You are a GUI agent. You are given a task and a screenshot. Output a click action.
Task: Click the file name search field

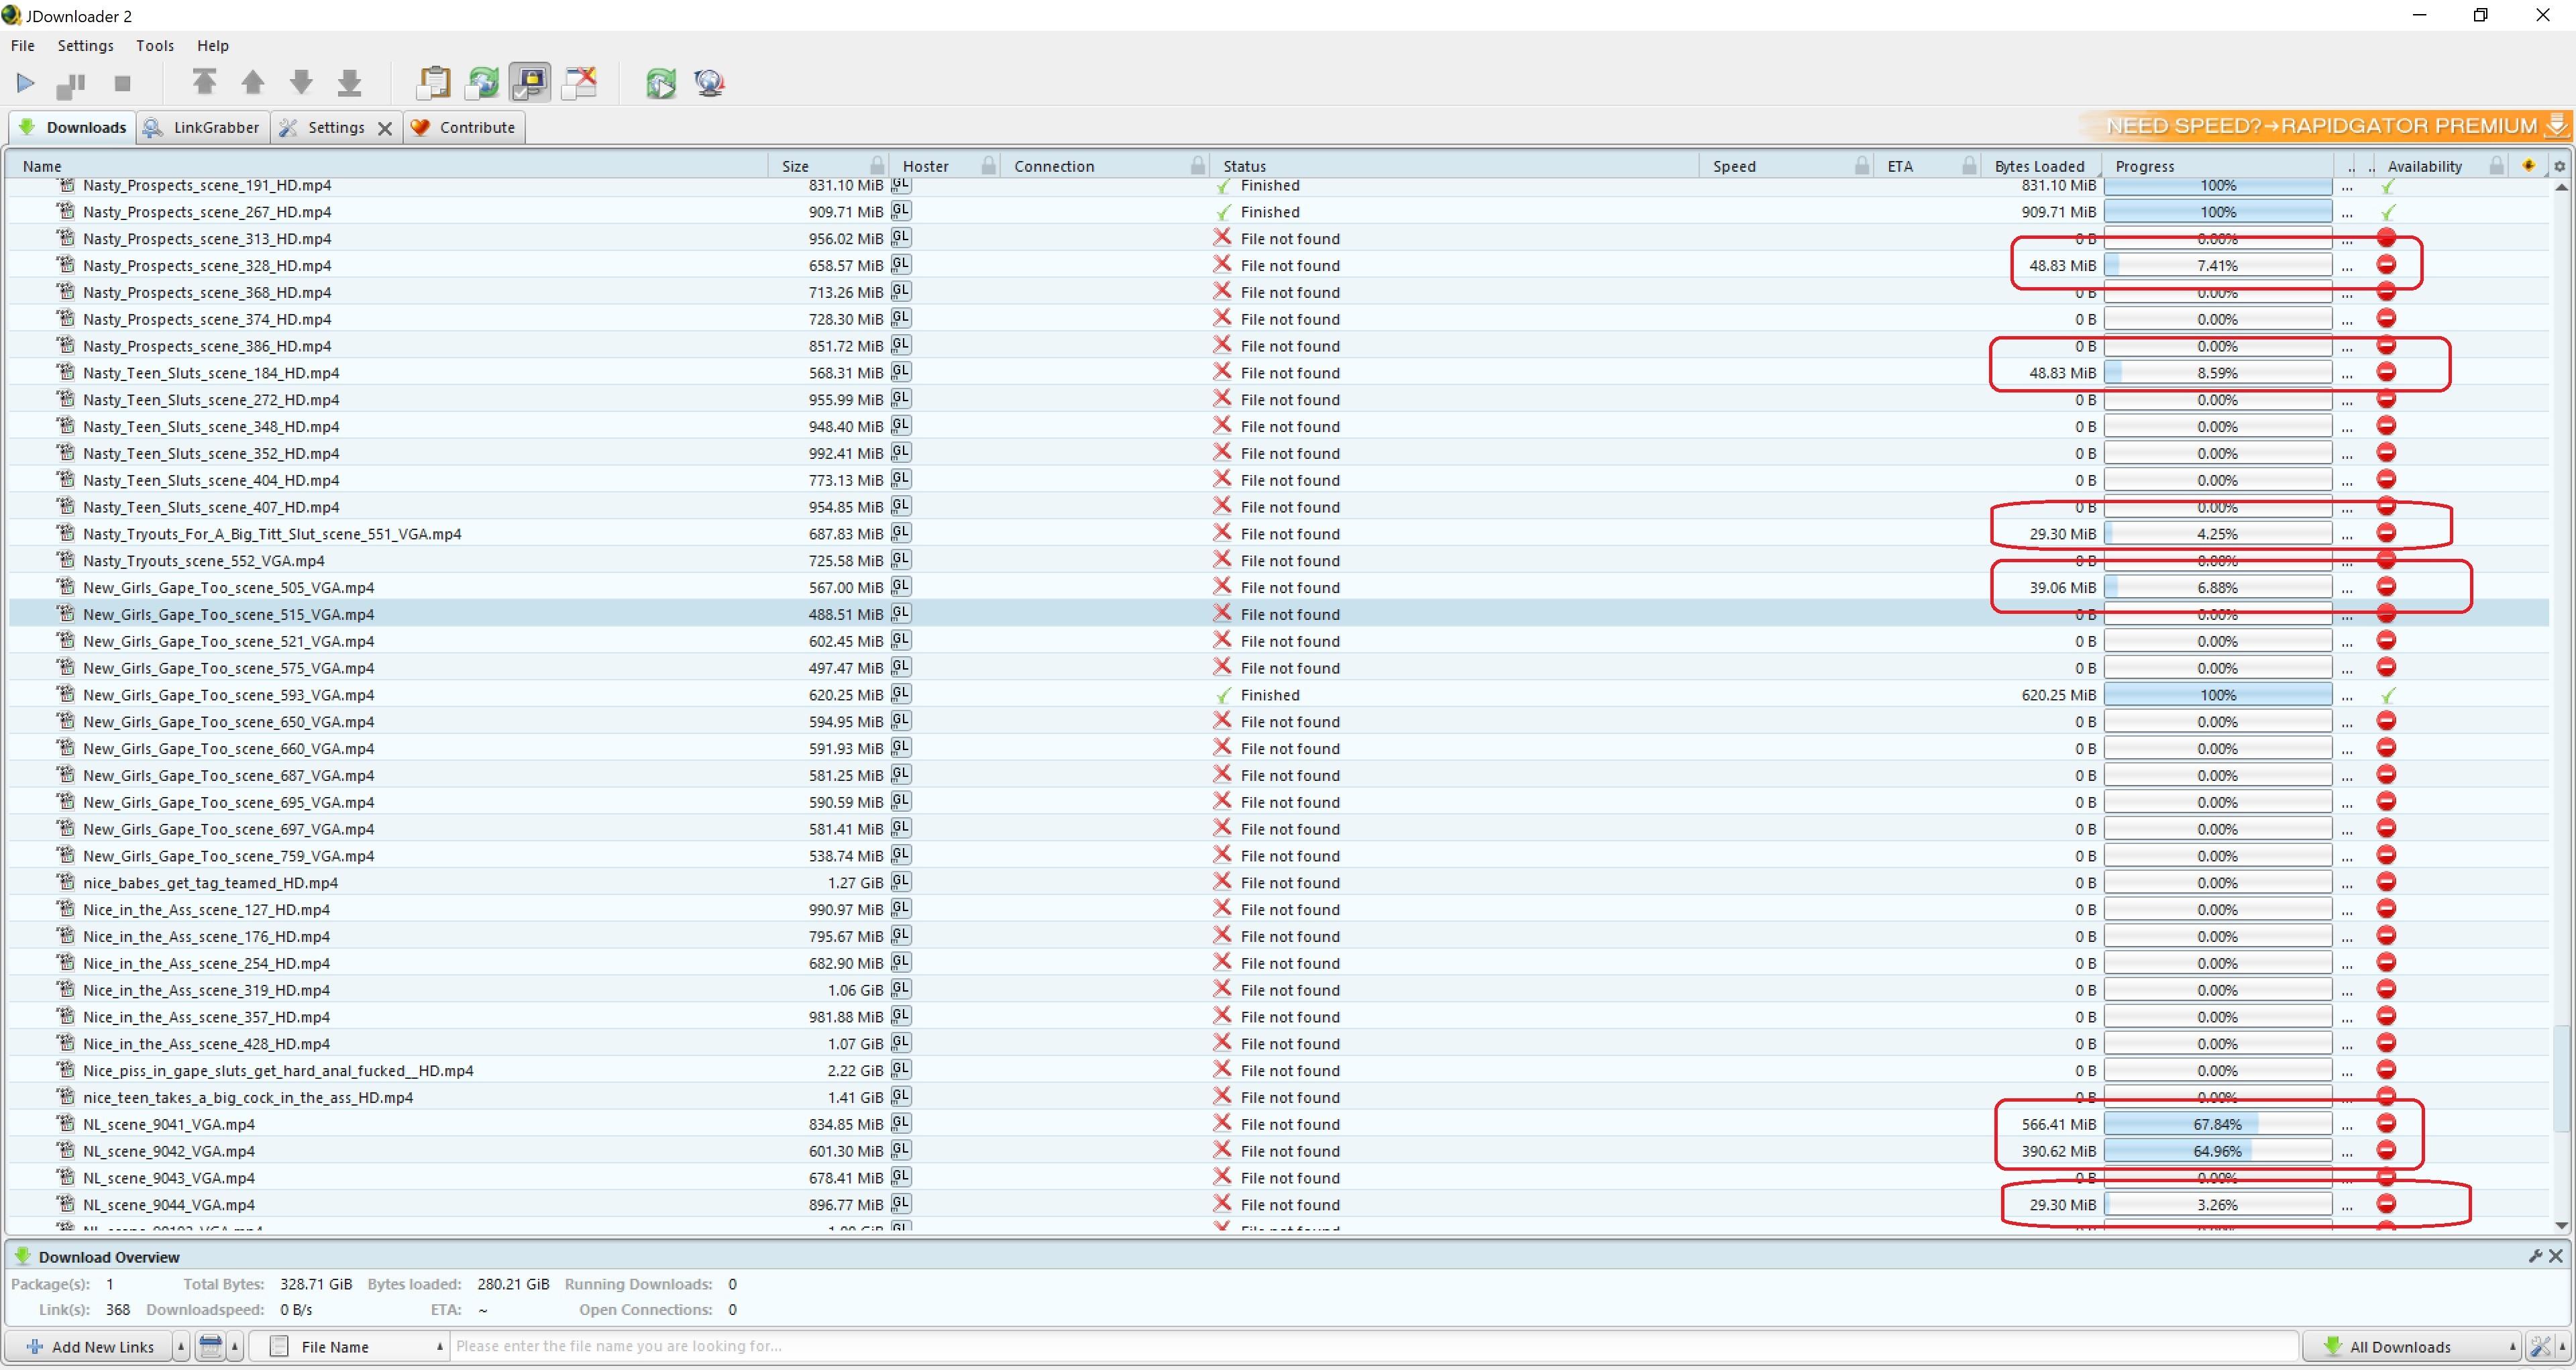1370,1346
